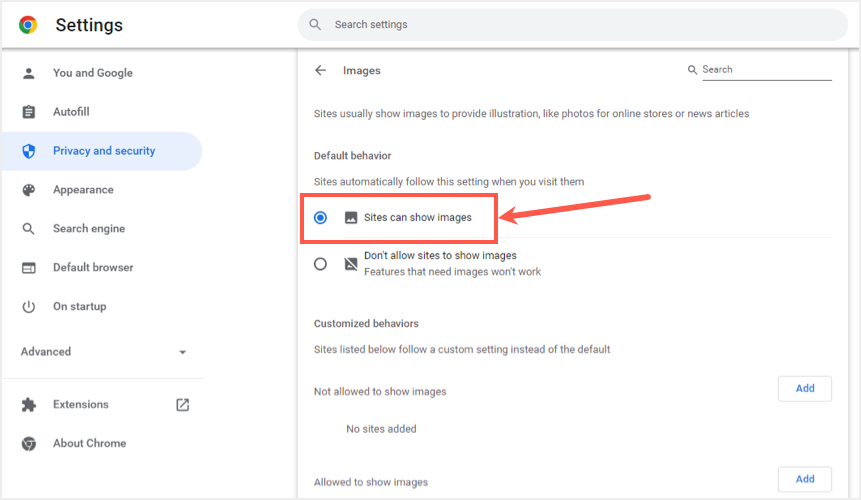Go to You and Google settings
The image size is (861, 500).
click(x=92, y=73)
